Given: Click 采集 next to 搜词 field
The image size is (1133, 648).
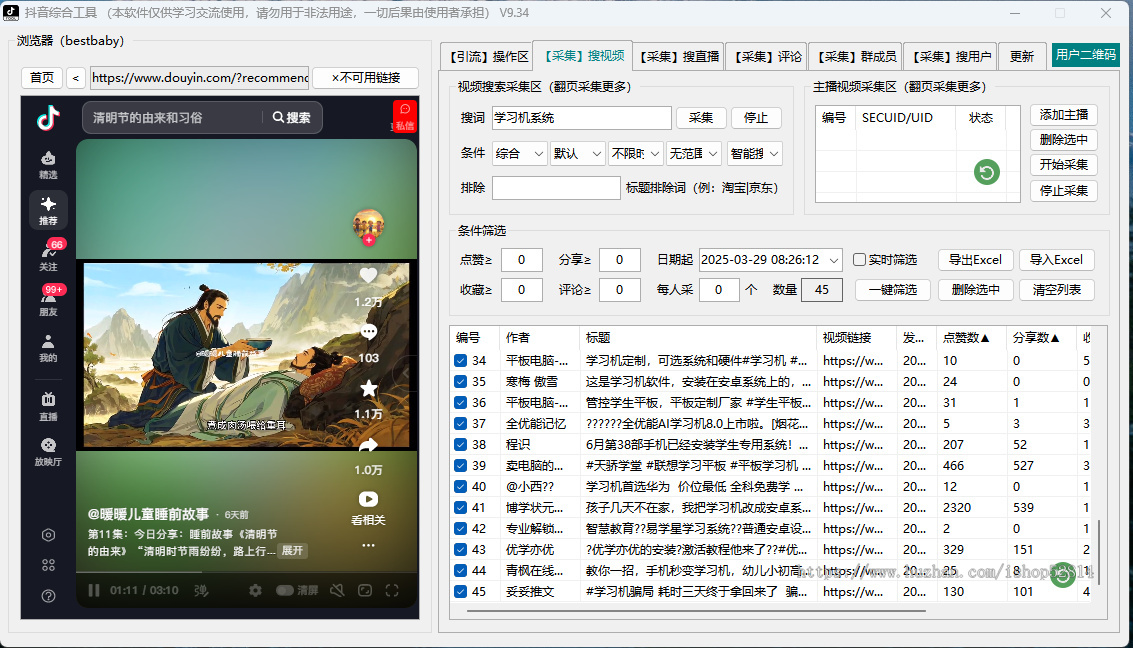Looking at the screenshot, I should click(x=700, y=118).
